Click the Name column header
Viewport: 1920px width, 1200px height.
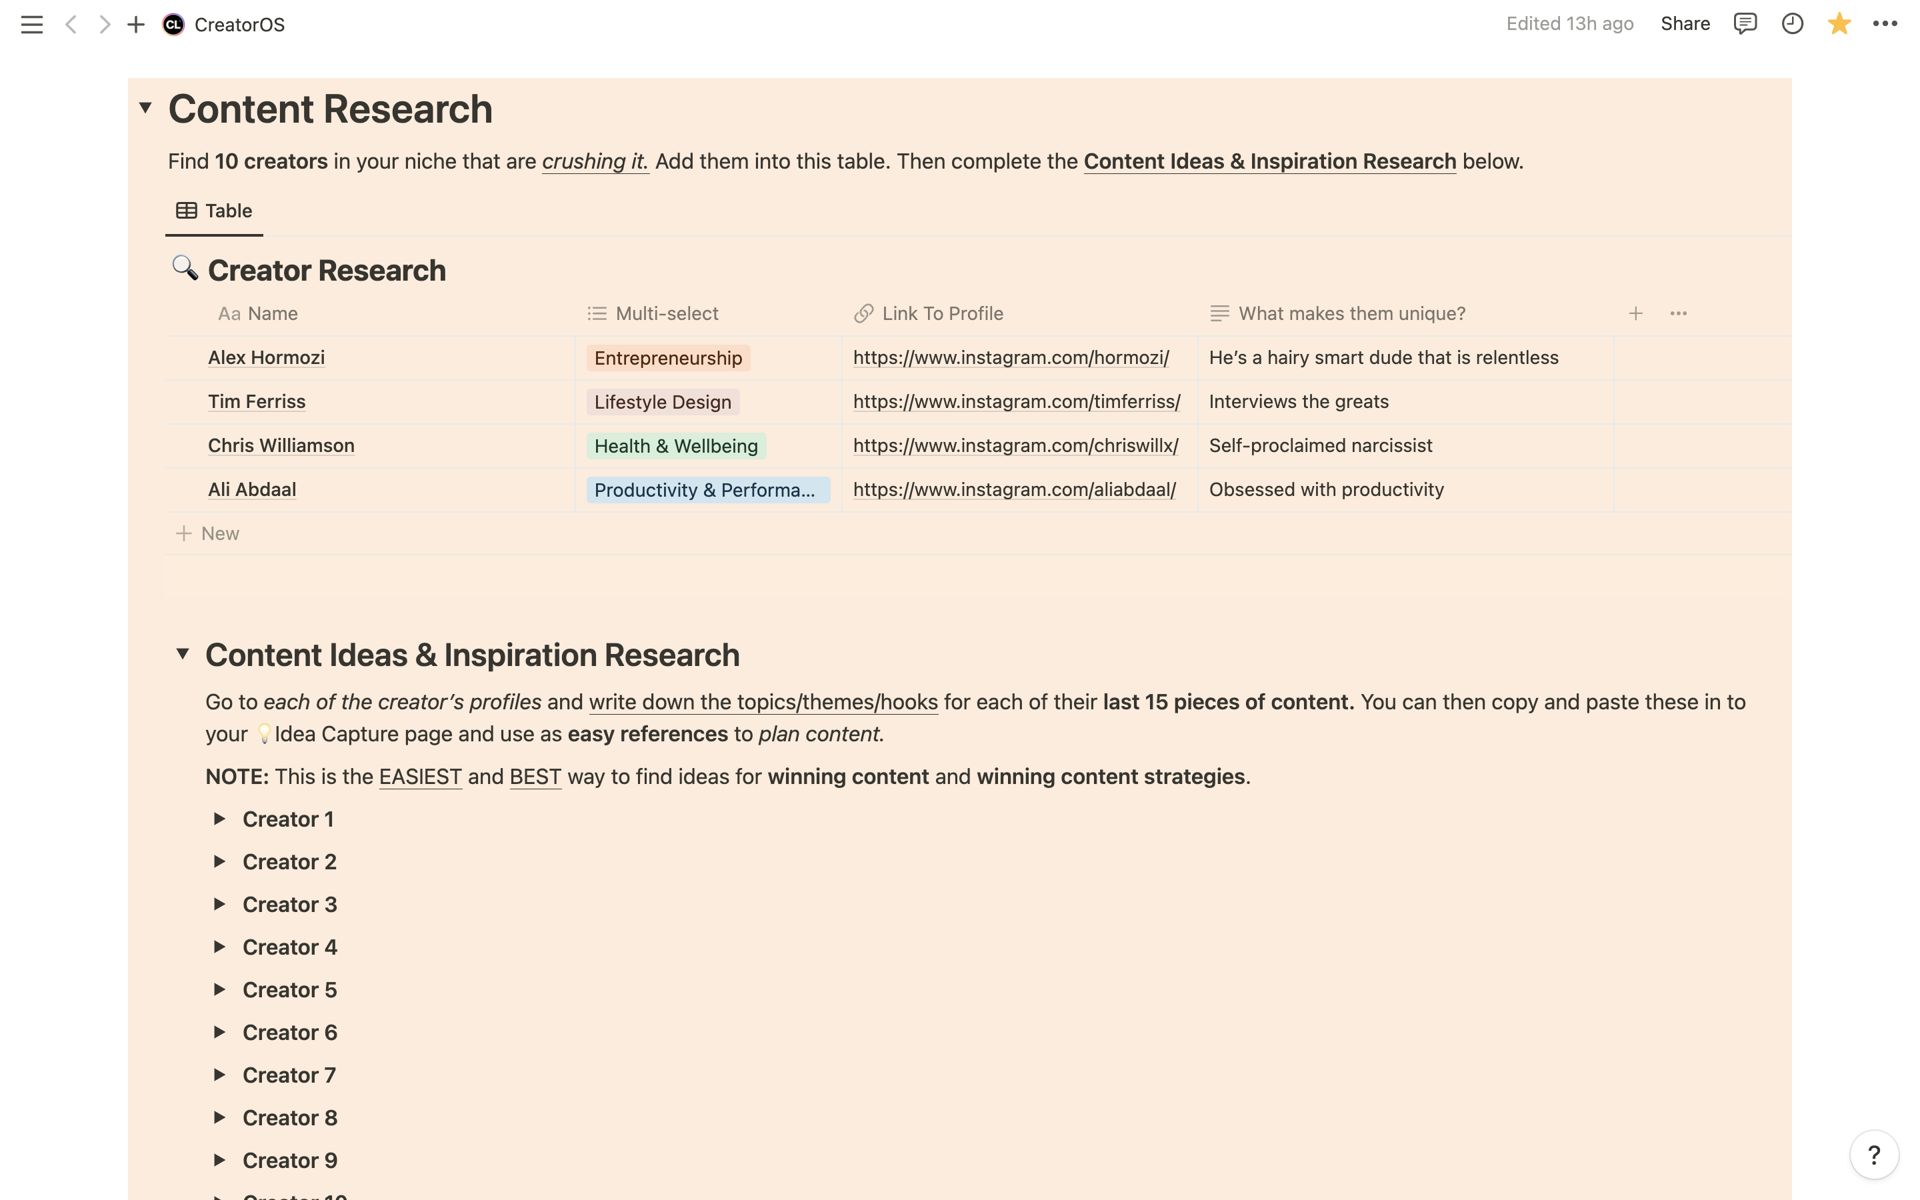258,313
